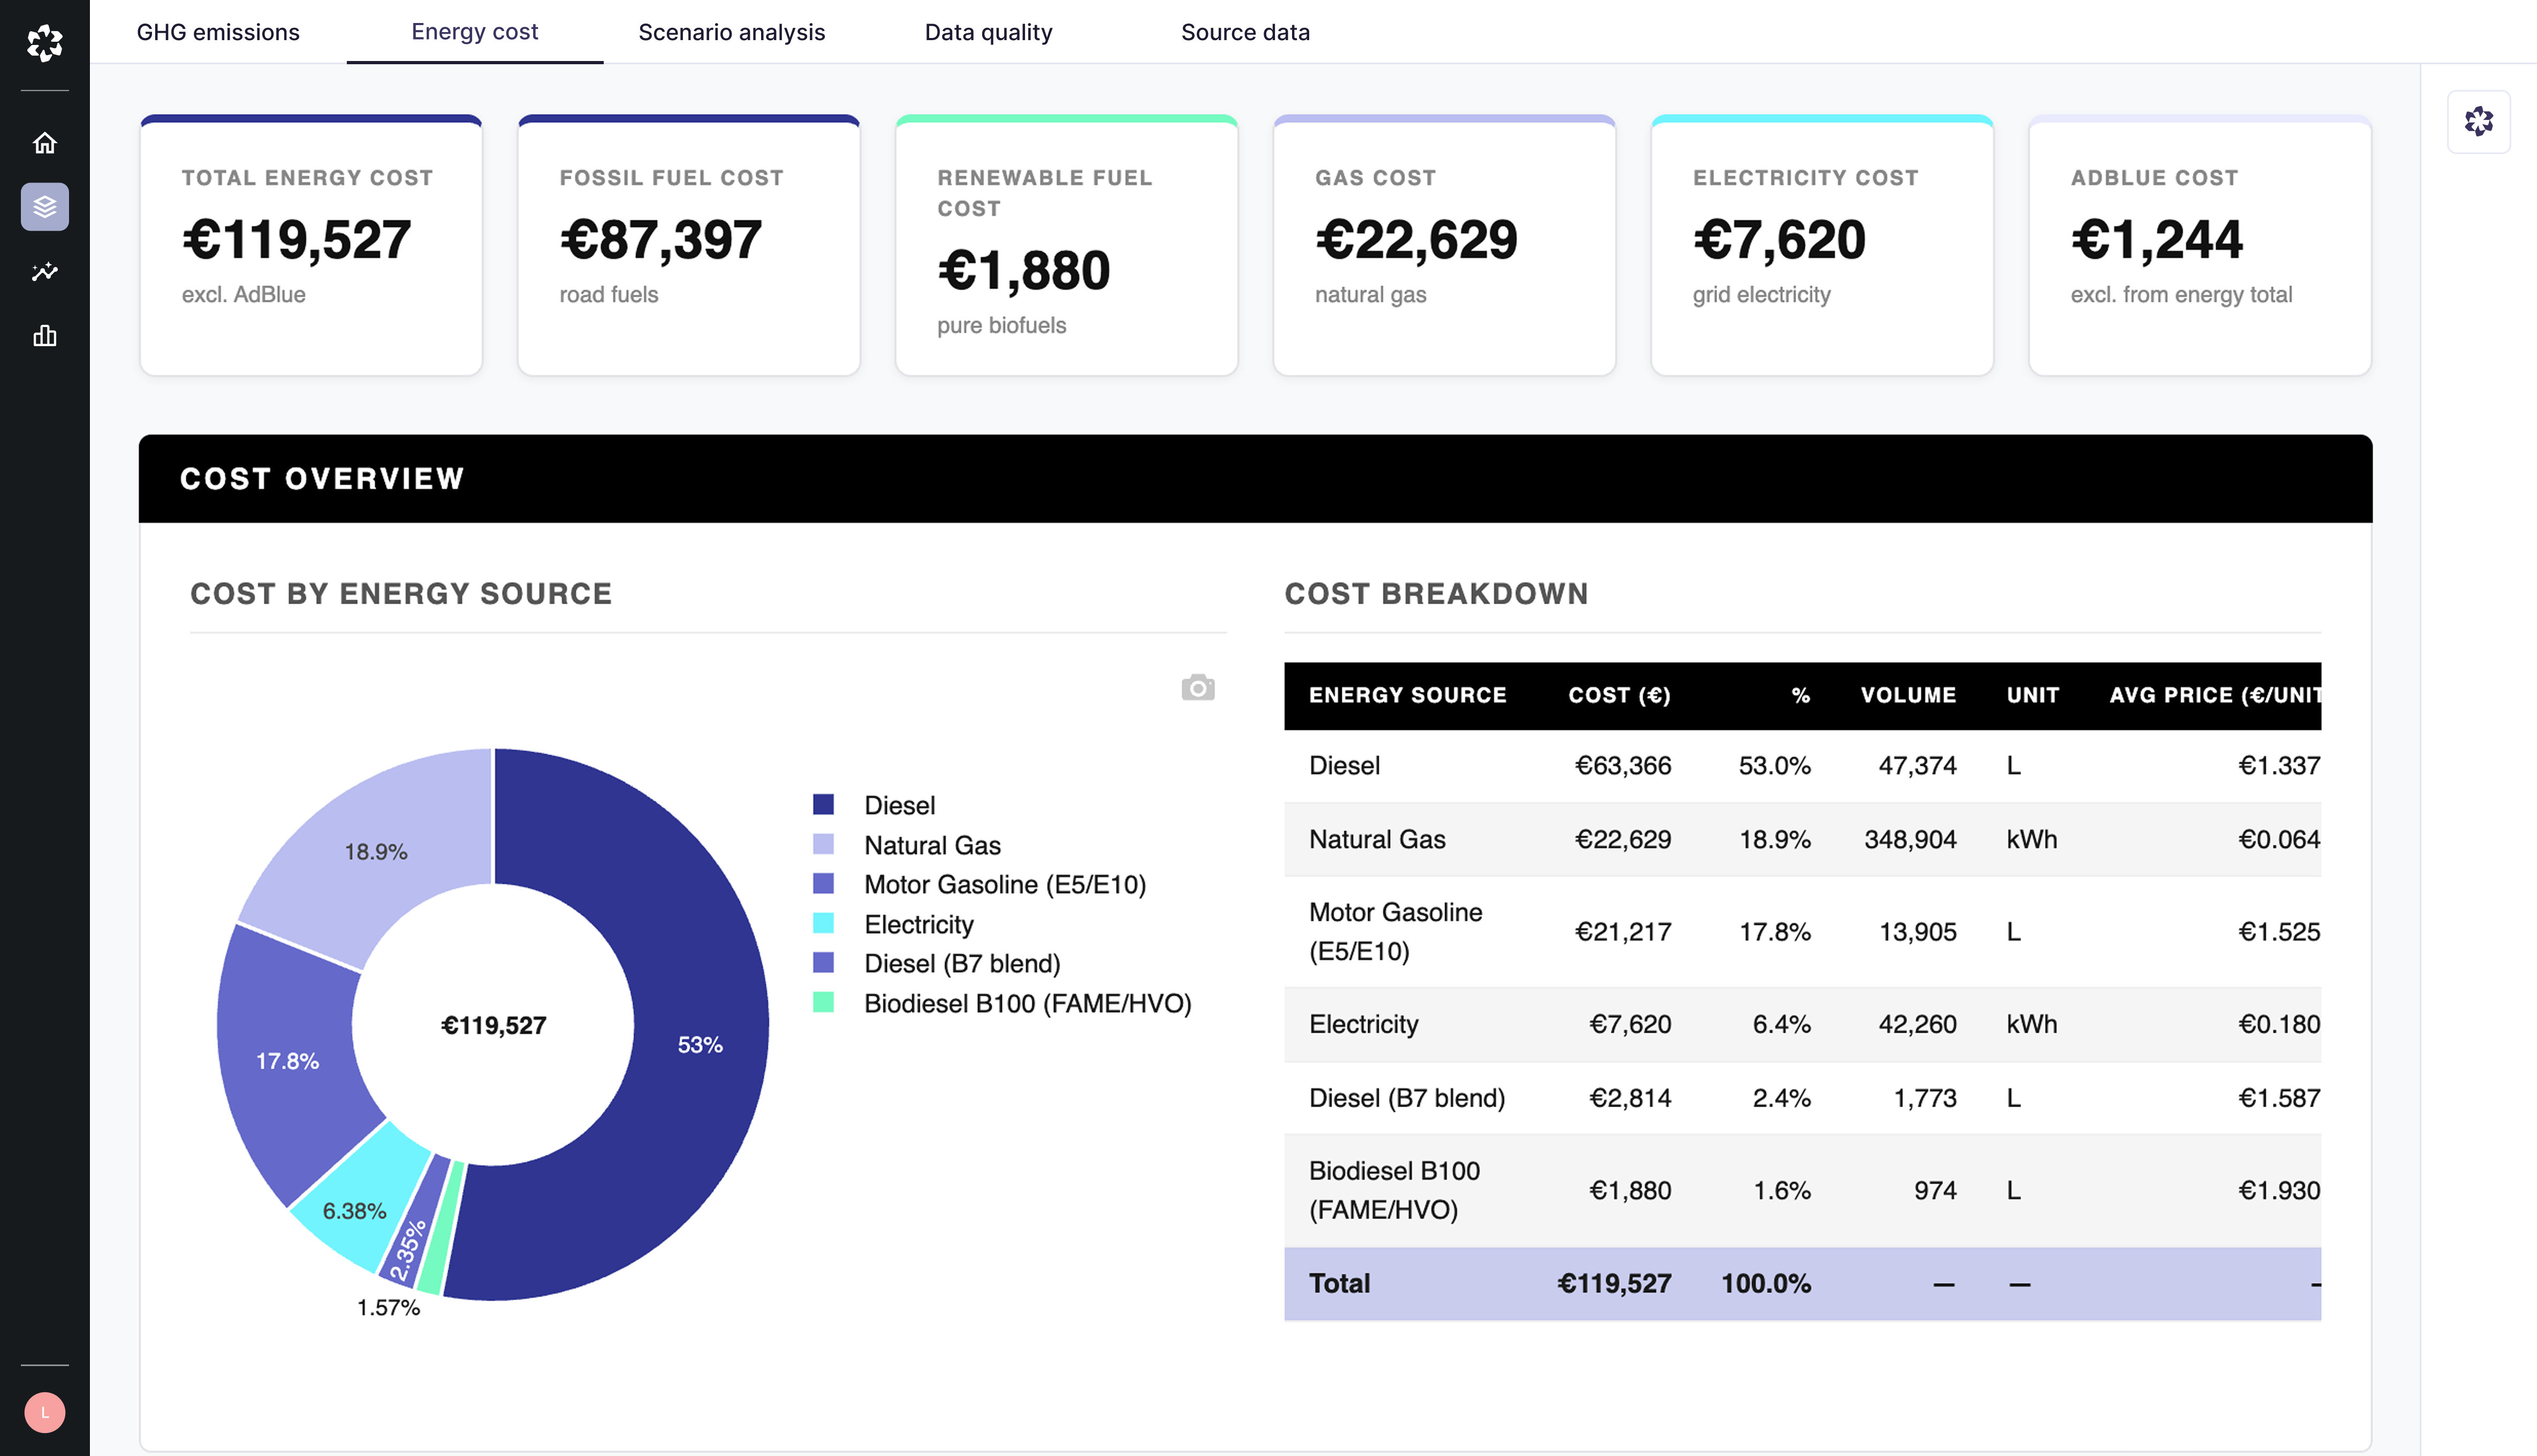Click the COST (€) column header

(x=1619, y=695)
